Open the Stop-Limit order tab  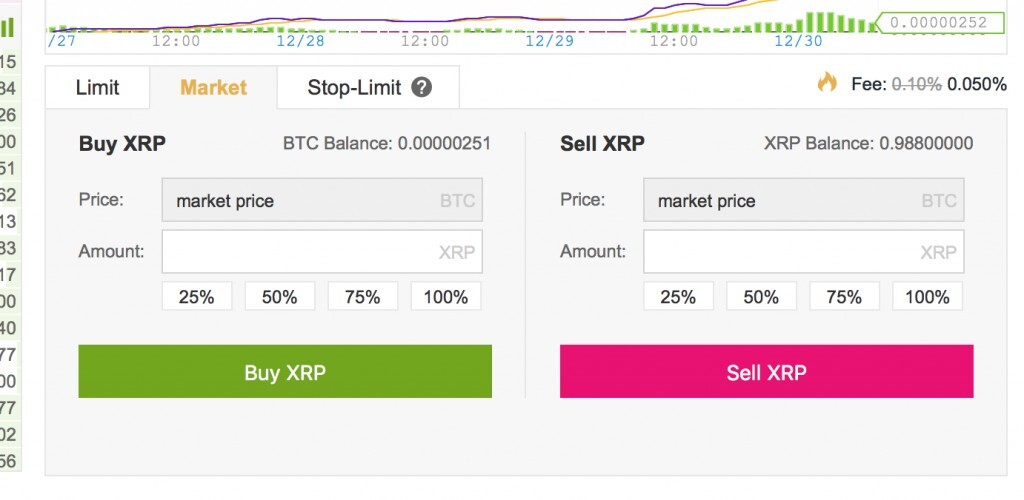[353, 88]
